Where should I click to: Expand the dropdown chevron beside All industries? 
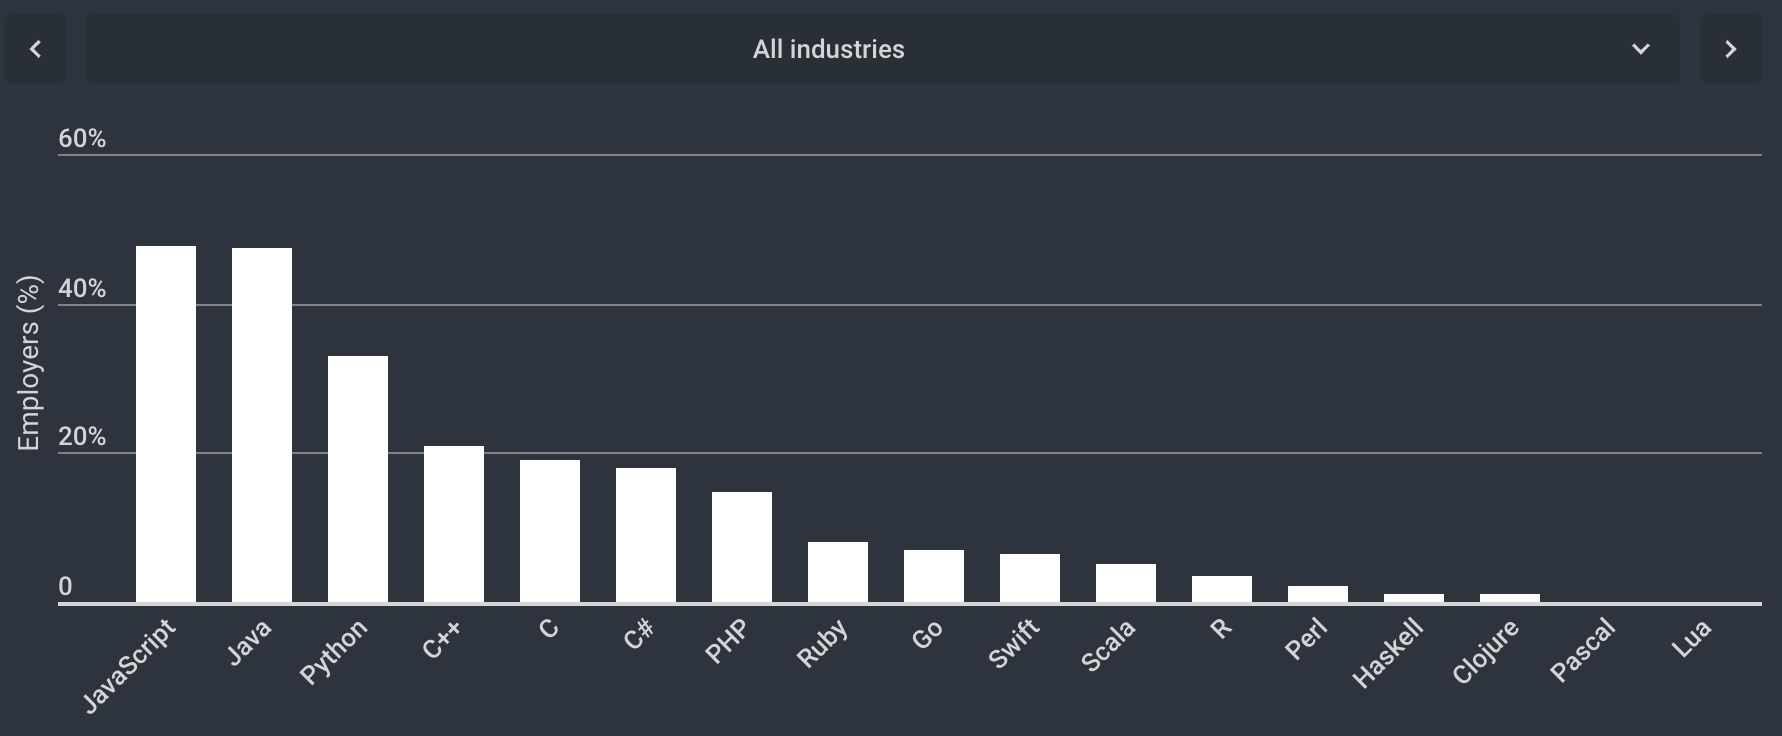click(1640, 49)
